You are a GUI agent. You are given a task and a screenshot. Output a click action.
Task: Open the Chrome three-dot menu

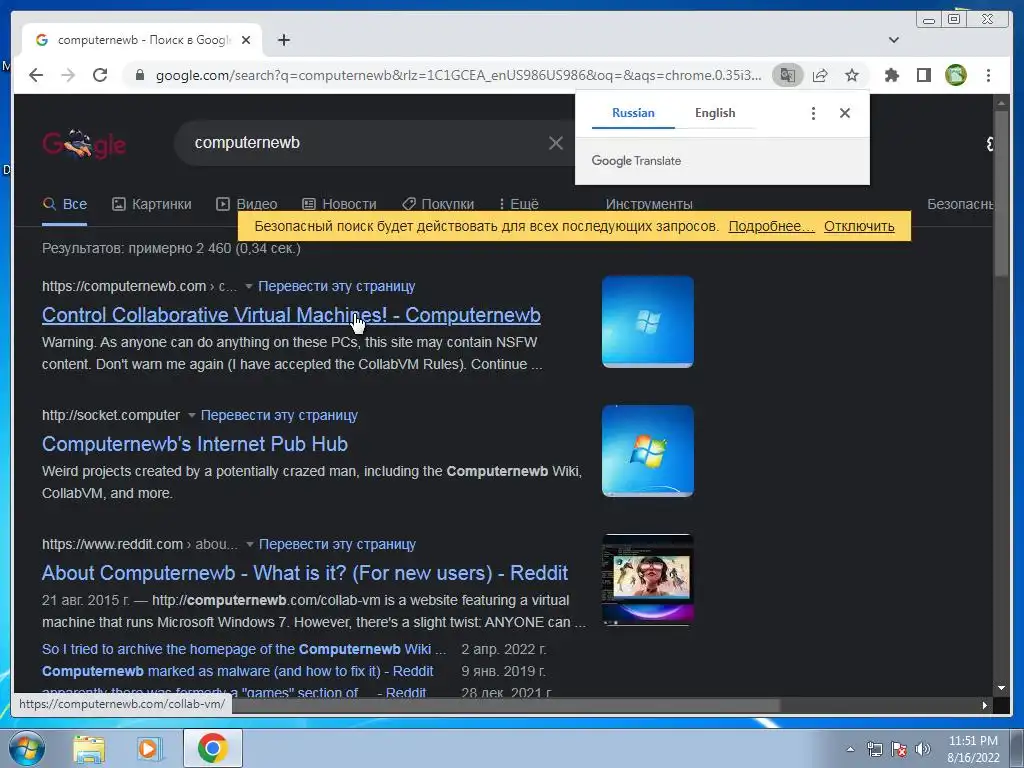988,75
